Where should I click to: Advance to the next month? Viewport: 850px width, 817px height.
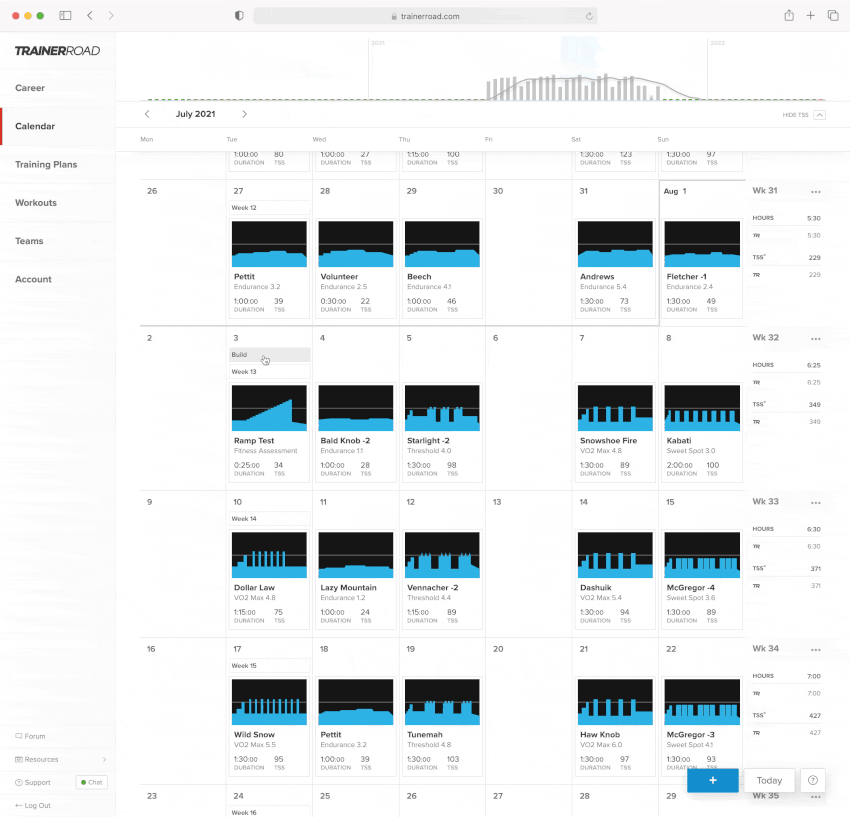pos(244,114)
